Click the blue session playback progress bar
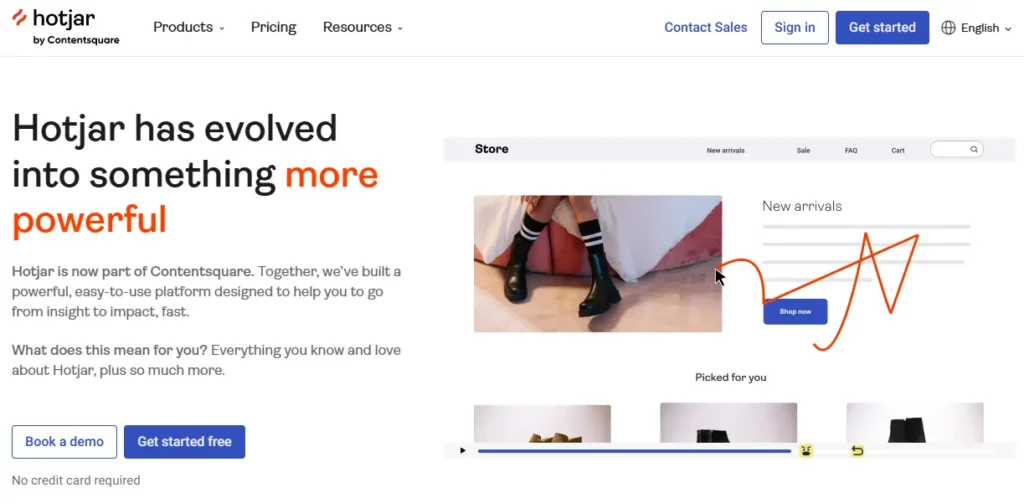This screenshot has width=1024, height=503. tap(634, 451)
